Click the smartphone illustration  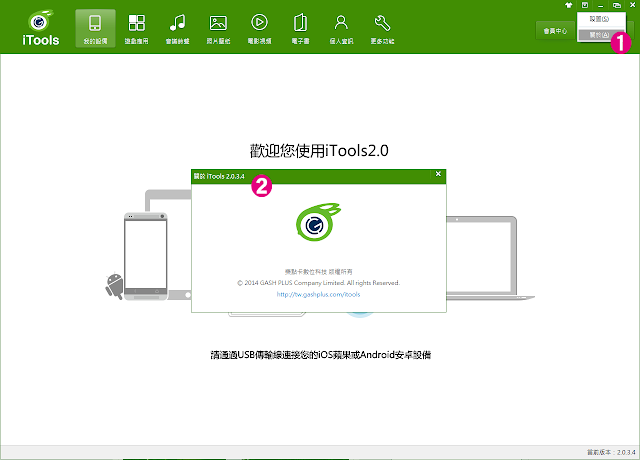(x=146, y=256)
